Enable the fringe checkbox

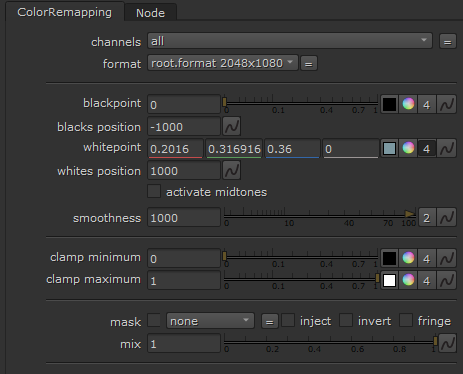point(406,320)
